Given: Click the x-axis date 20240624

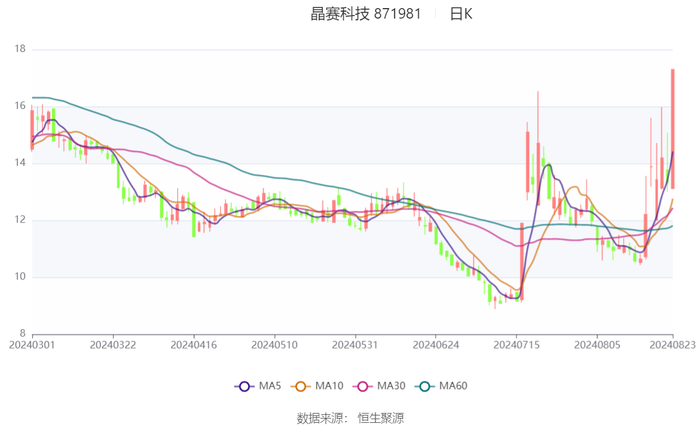Looking at the screenshot, I should coord(436,345).
